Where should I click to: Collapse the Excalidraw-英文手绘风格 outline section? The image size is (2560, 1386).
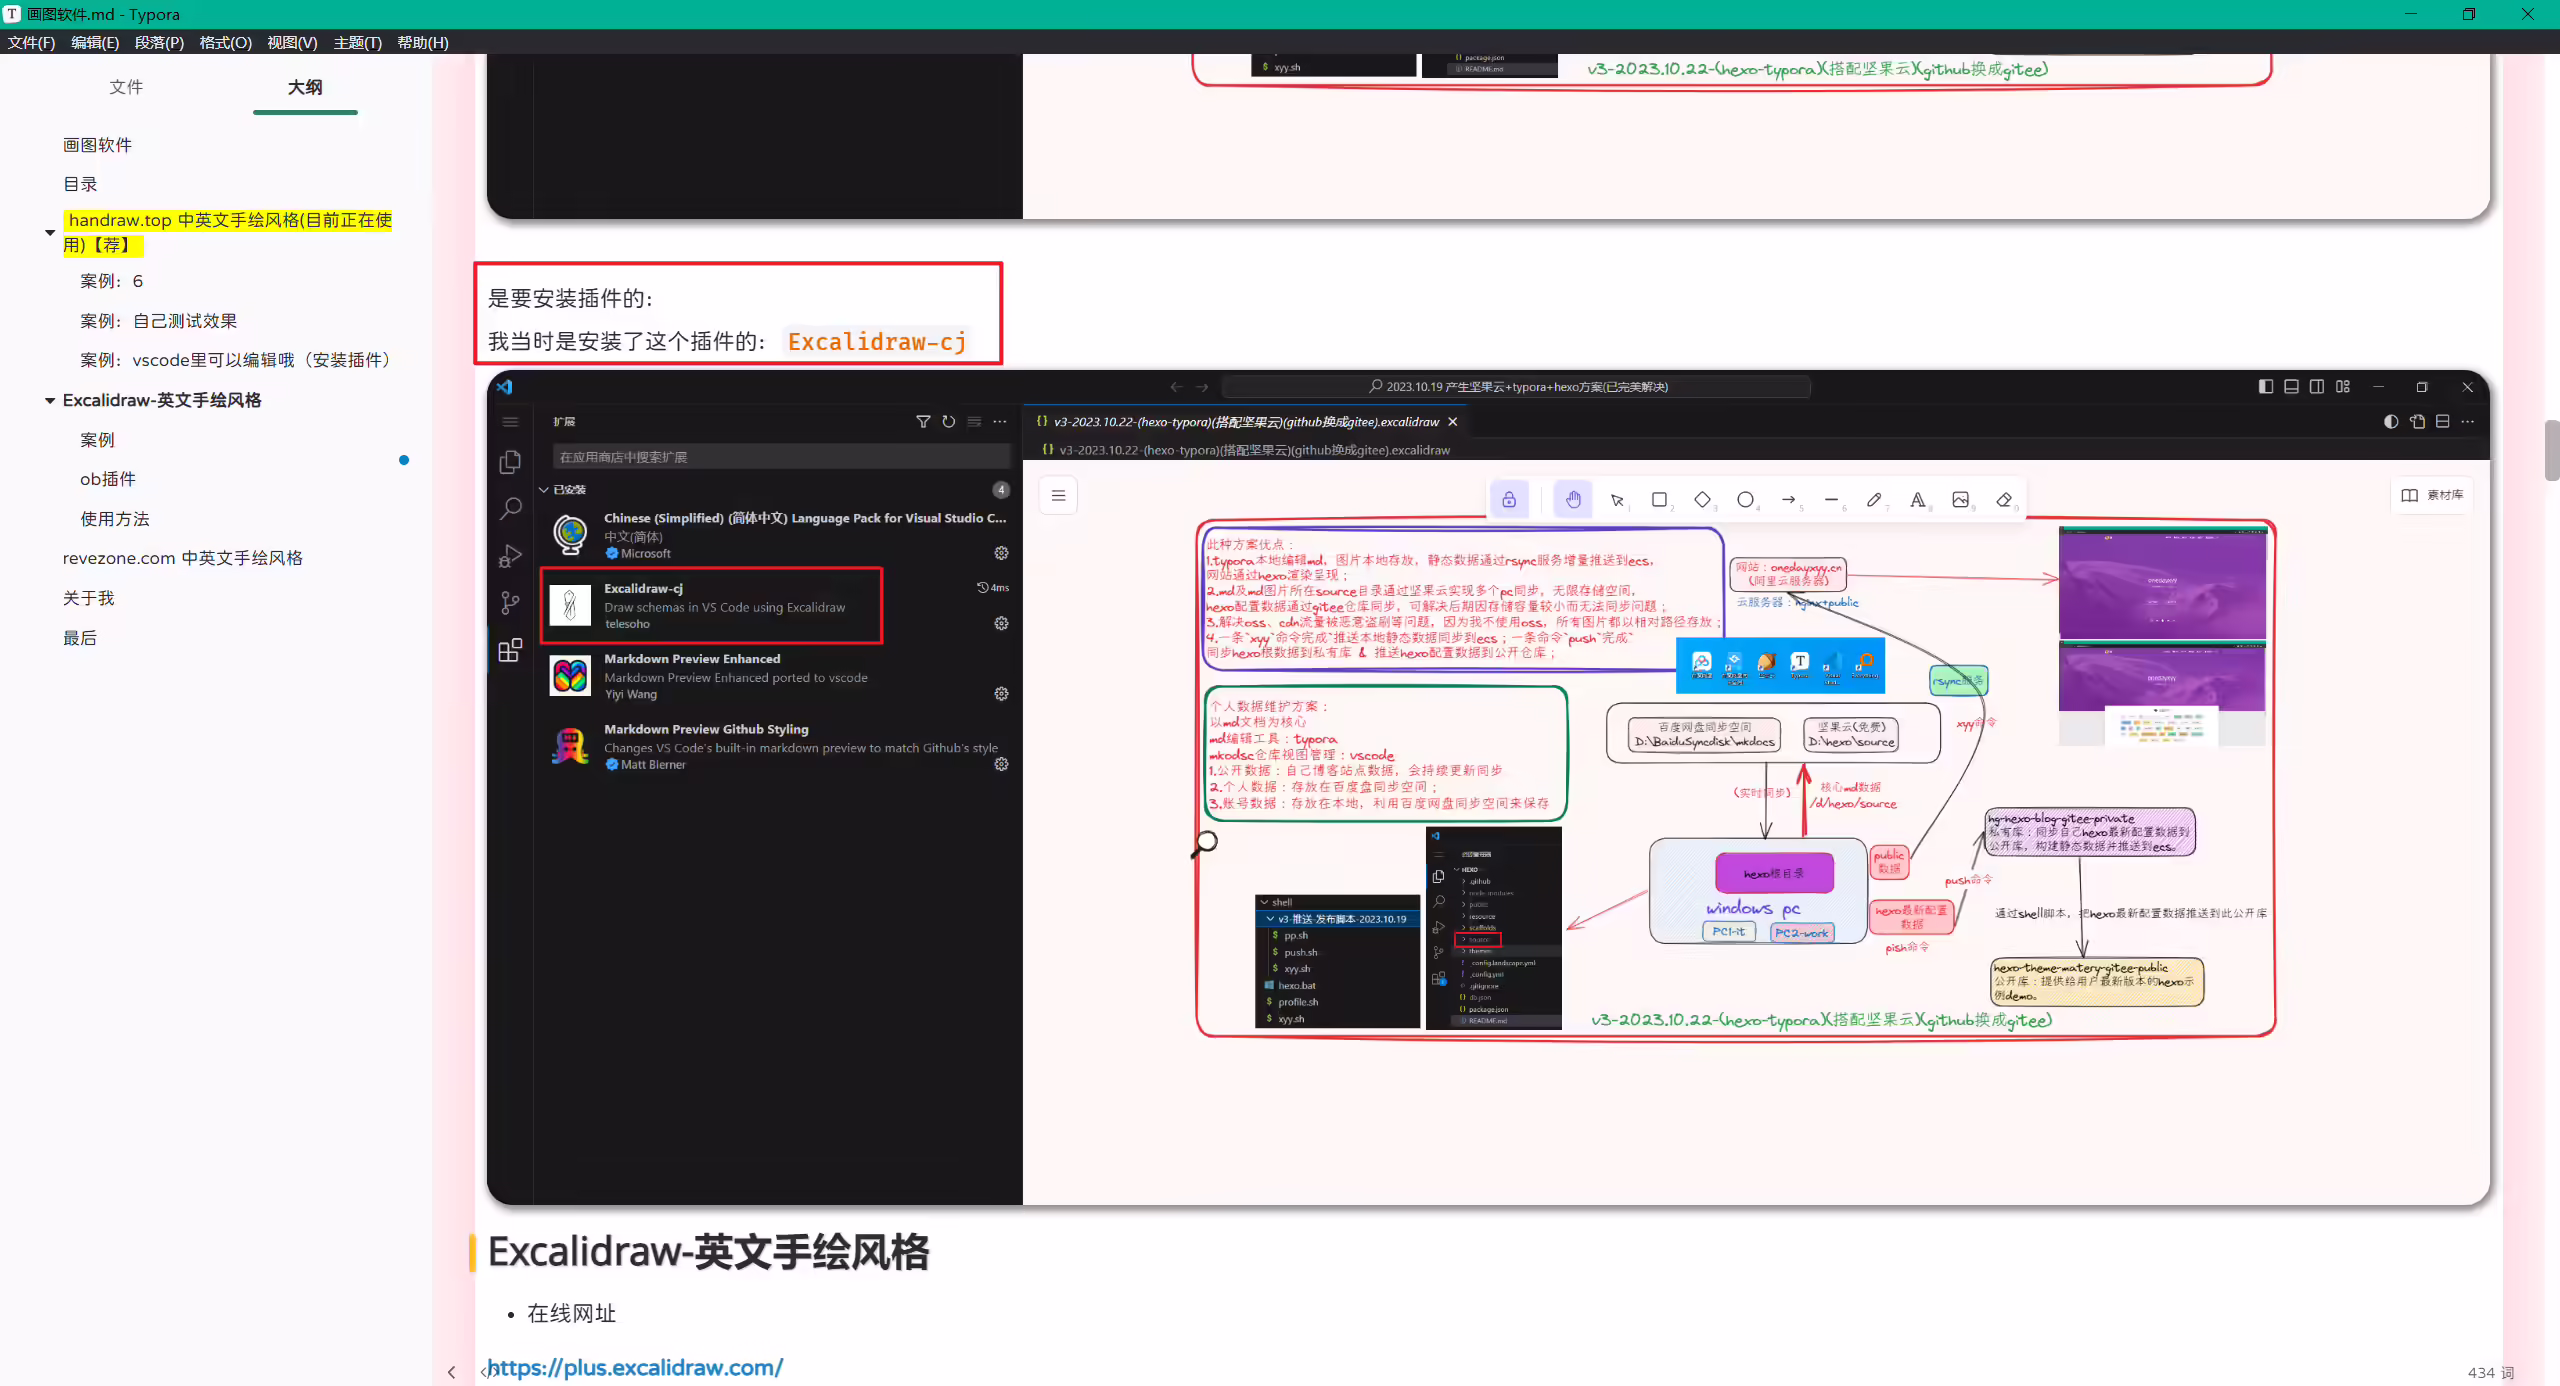49,400
